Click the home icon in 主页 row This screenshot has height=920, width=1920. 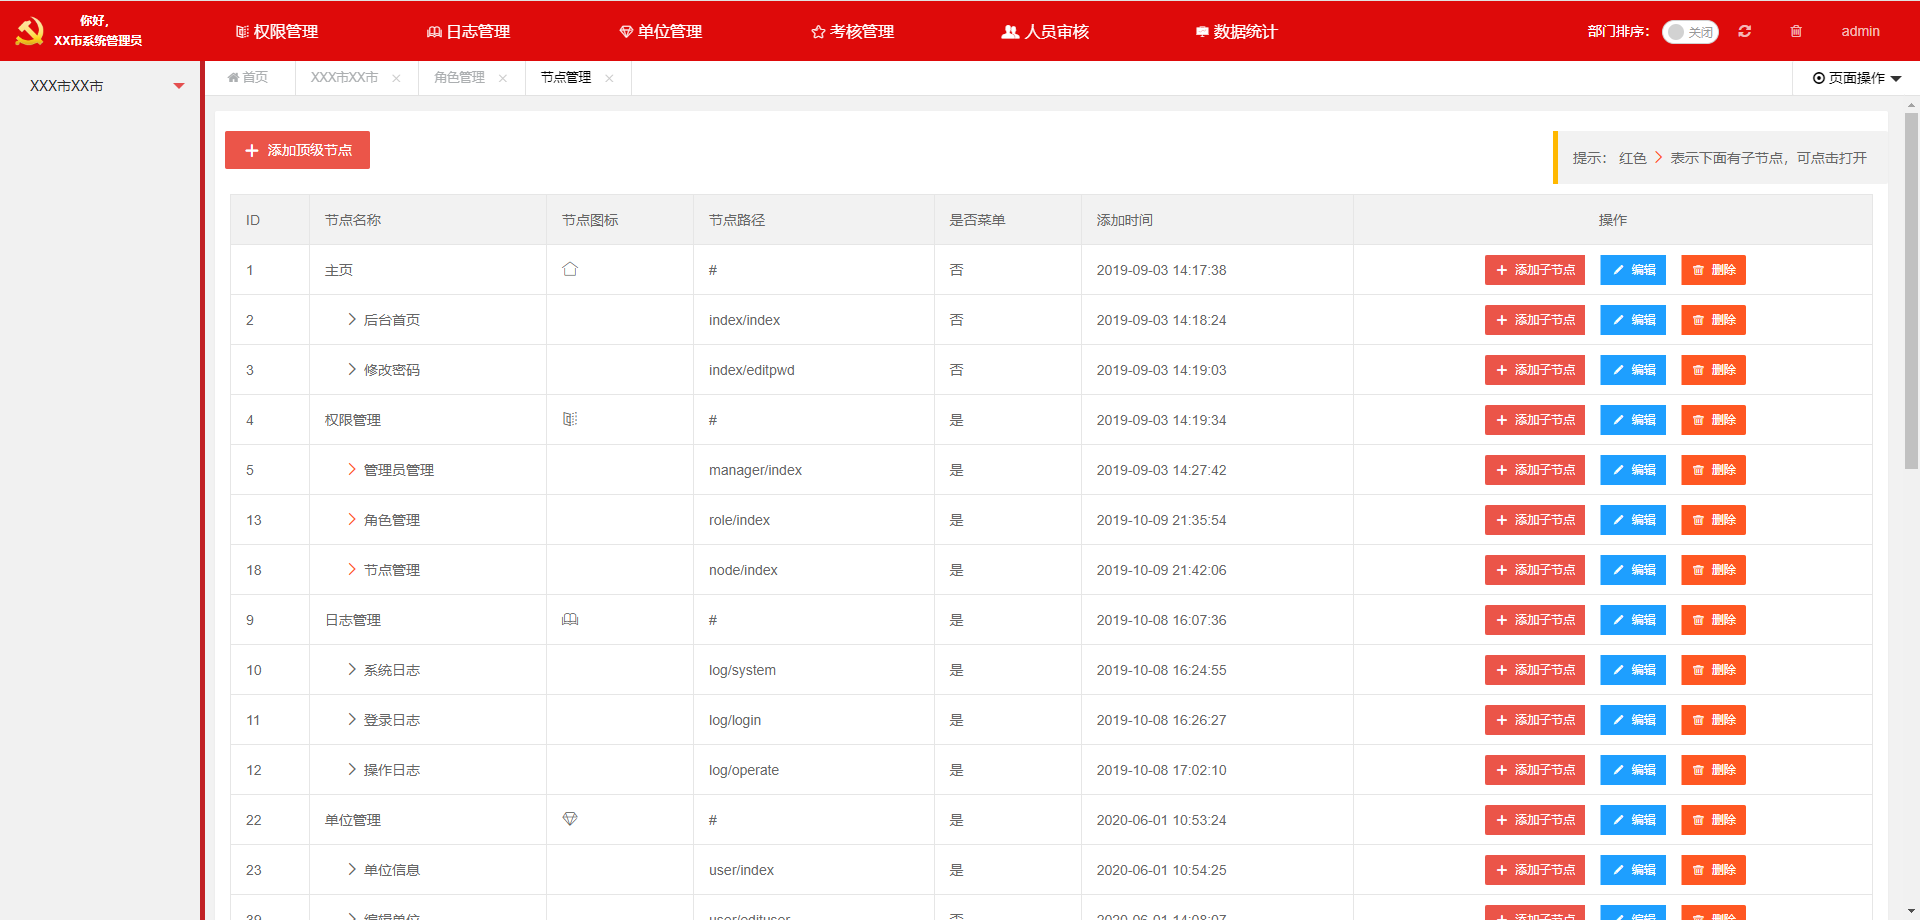coord(570,269)
